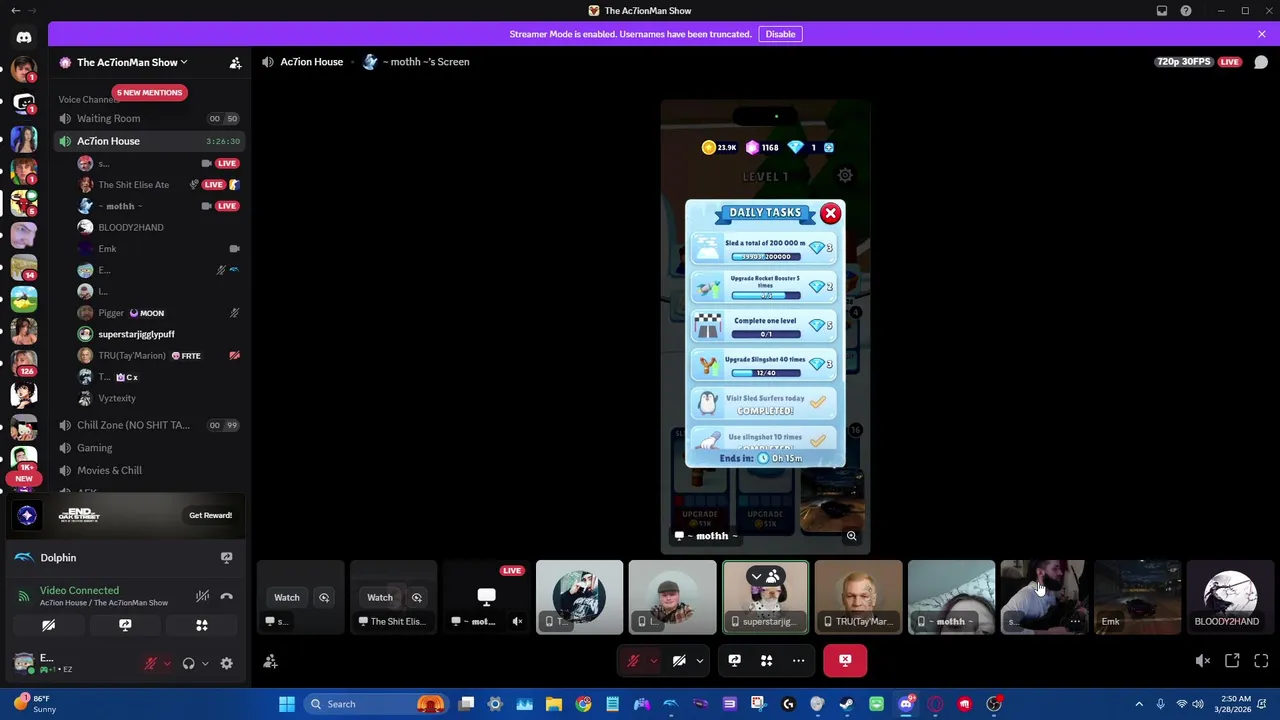
Task: Expand camera options arrow in call controls
Action: point(699,660)
